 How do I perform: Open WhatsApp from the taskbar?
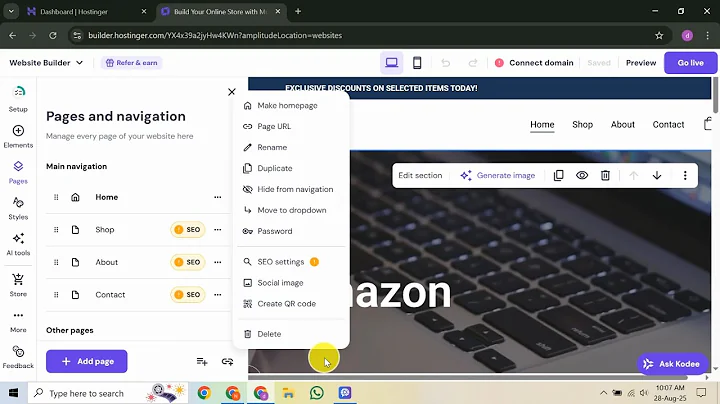316,393
